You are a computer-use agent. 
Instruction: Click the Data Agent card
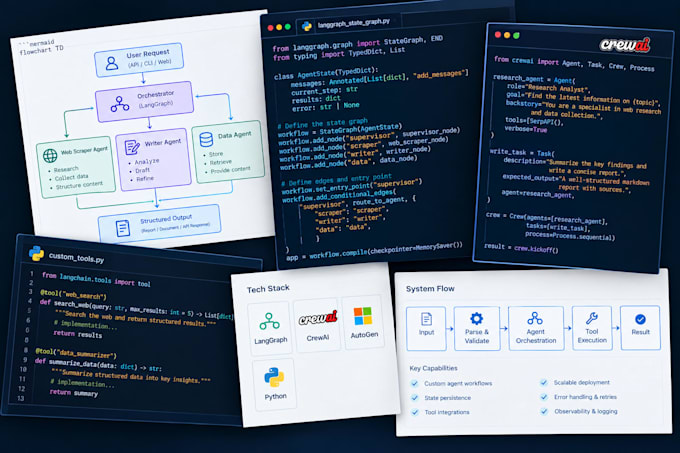click(x=228, y=151)
